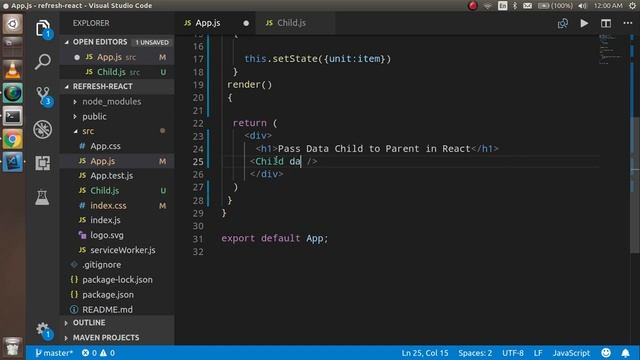Open Ubuntu Dash search launcher

(13, 24)
